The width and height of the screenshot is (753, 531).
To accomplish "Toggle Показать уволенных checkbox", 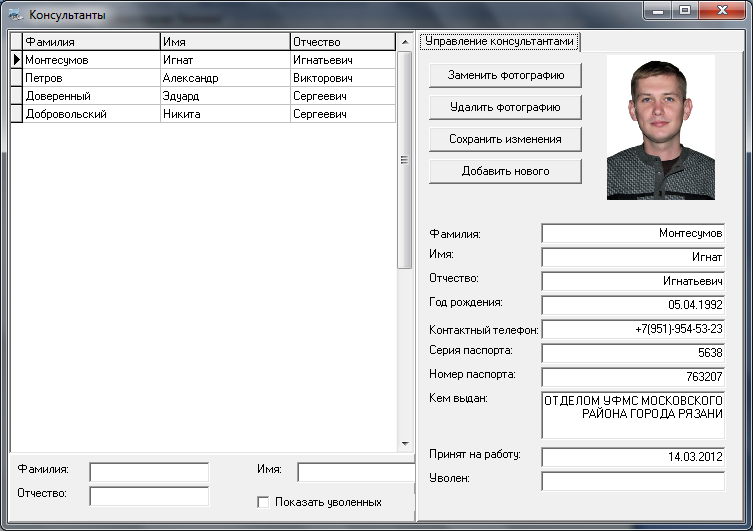I will click(263, 502).
